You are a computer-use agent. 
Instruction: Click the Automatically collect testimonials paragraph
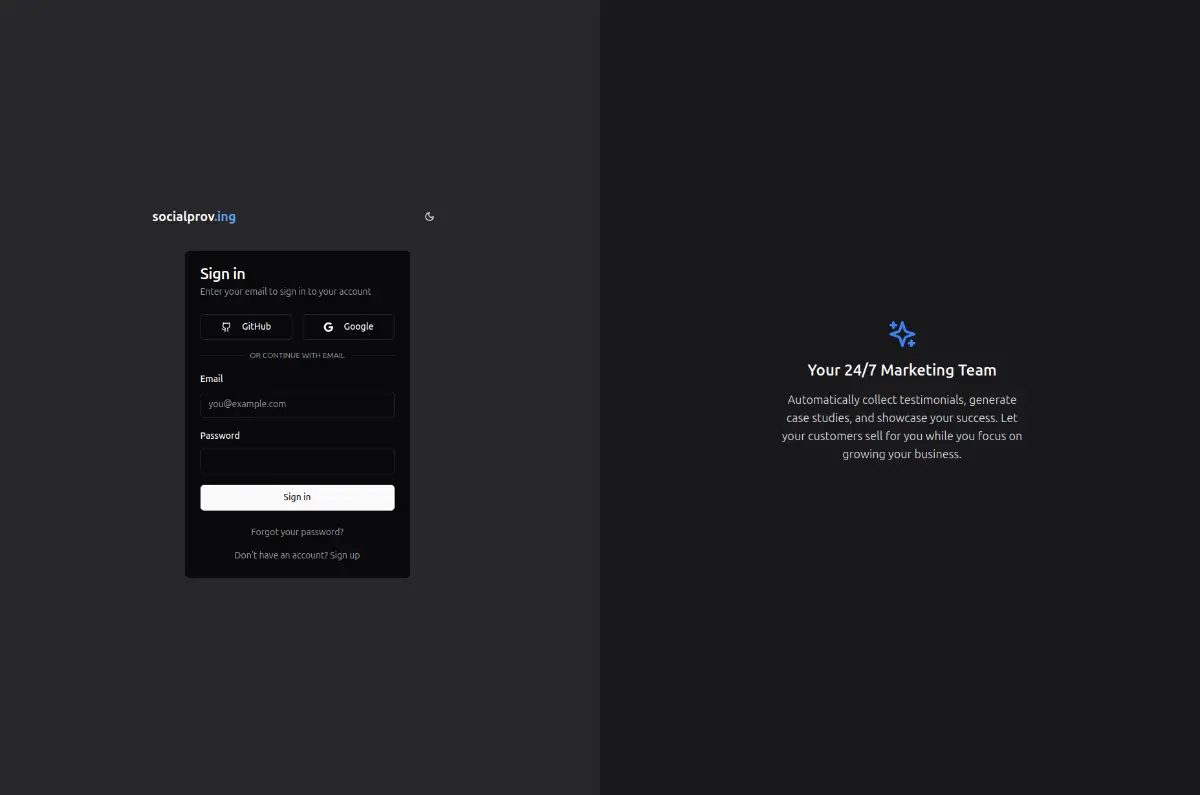coord(902,427)
